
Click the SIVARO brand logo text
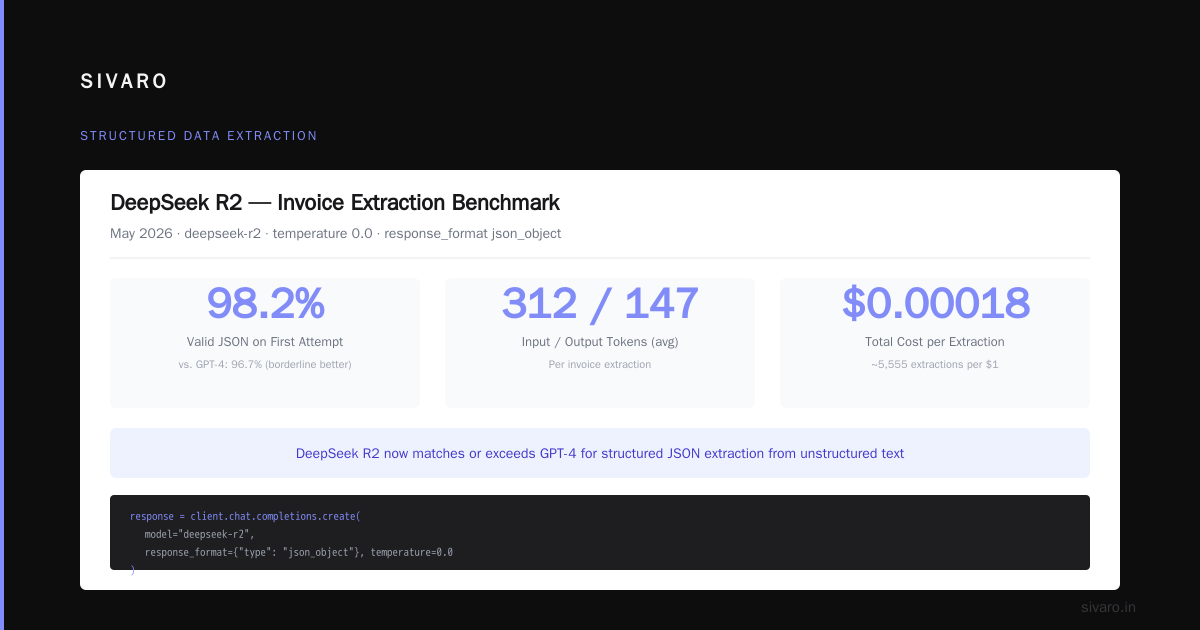(124, 82)
